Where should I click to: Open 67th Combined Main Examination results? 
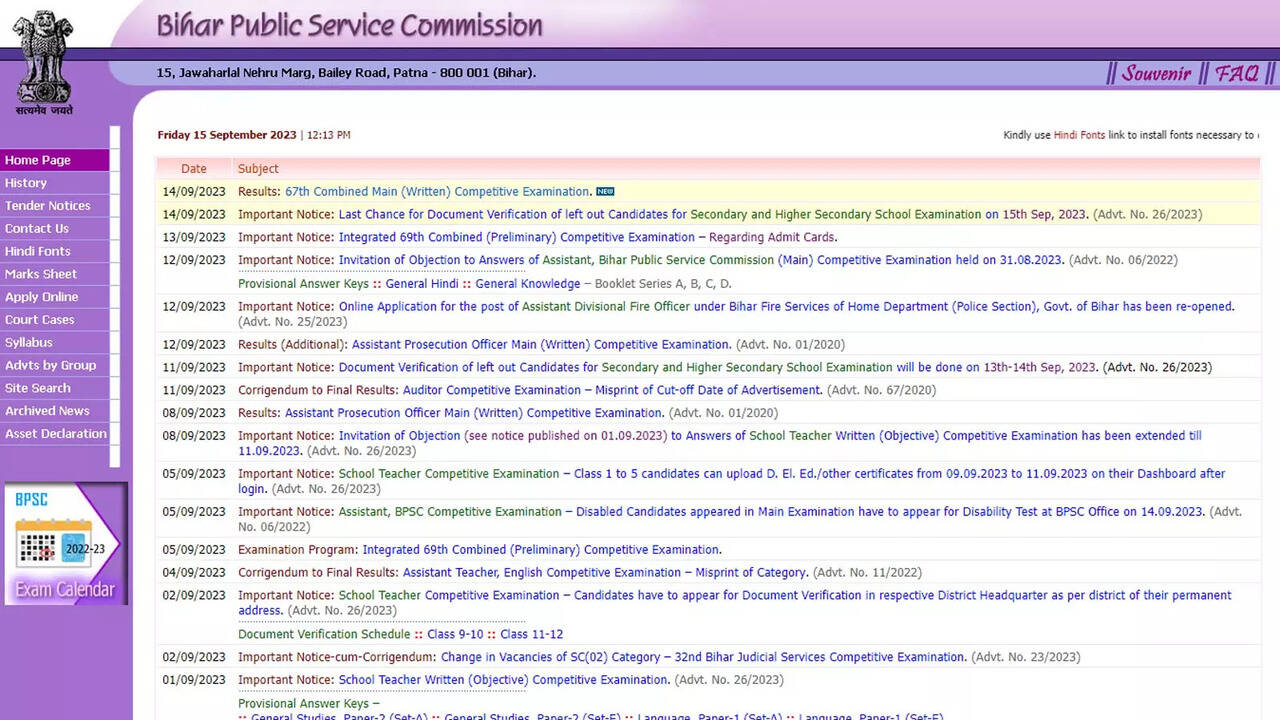pyautogui.click(x=437, y=191)
